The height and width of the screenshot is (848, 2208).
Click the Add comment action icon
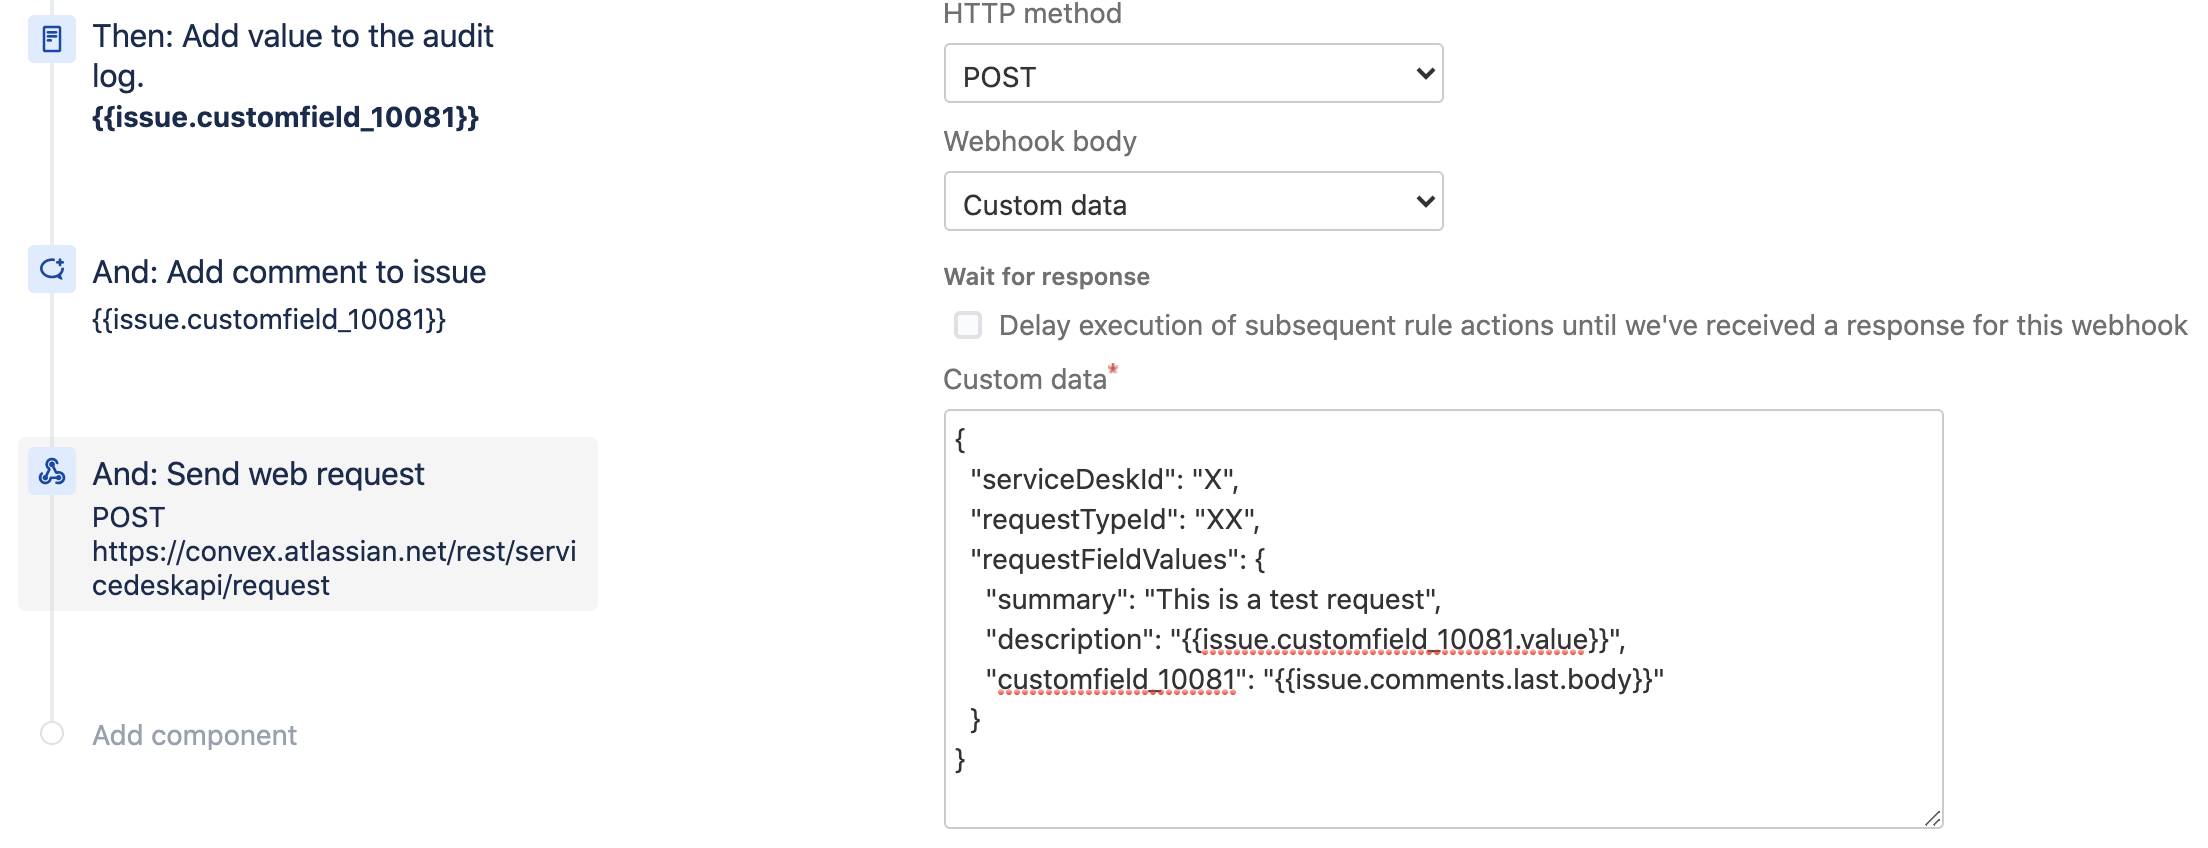click(52, 269)
